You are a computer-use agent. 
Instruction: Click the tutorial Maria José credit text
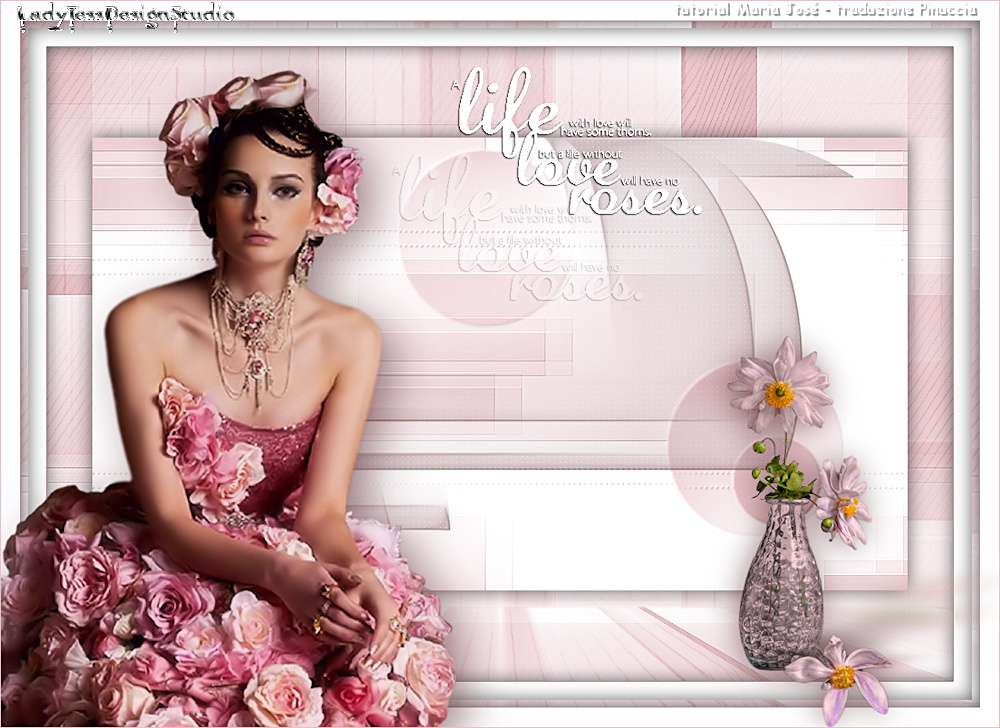pos(826,11)
